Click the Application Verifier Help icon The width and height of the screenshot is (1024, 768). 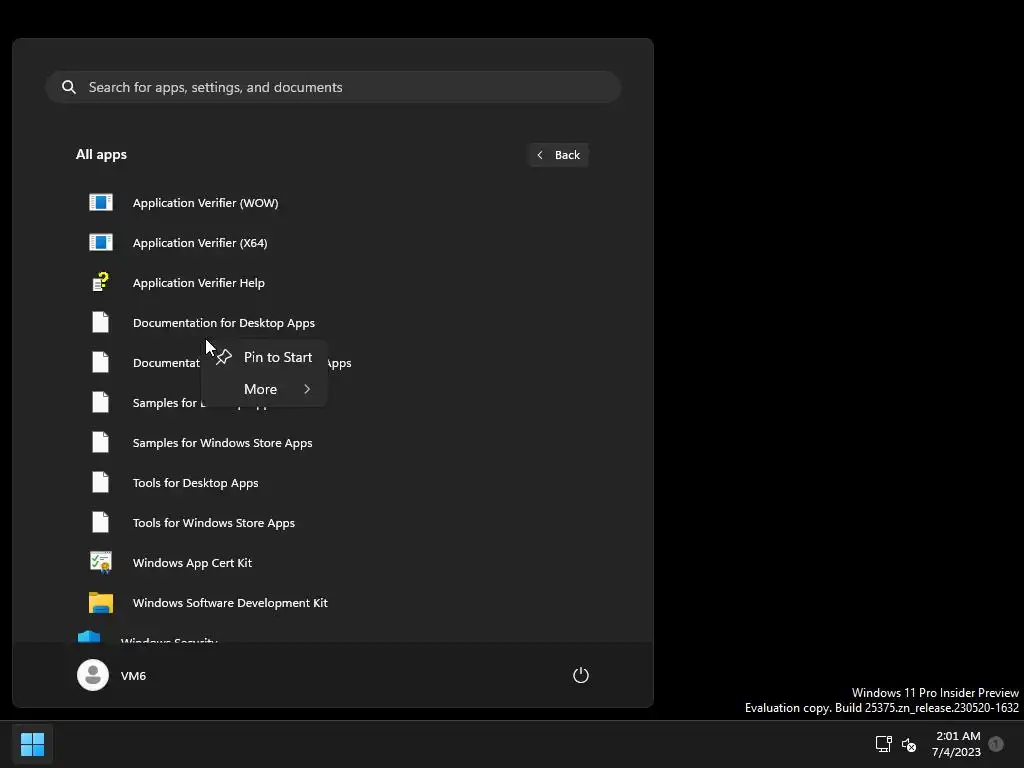pos(101,282)
